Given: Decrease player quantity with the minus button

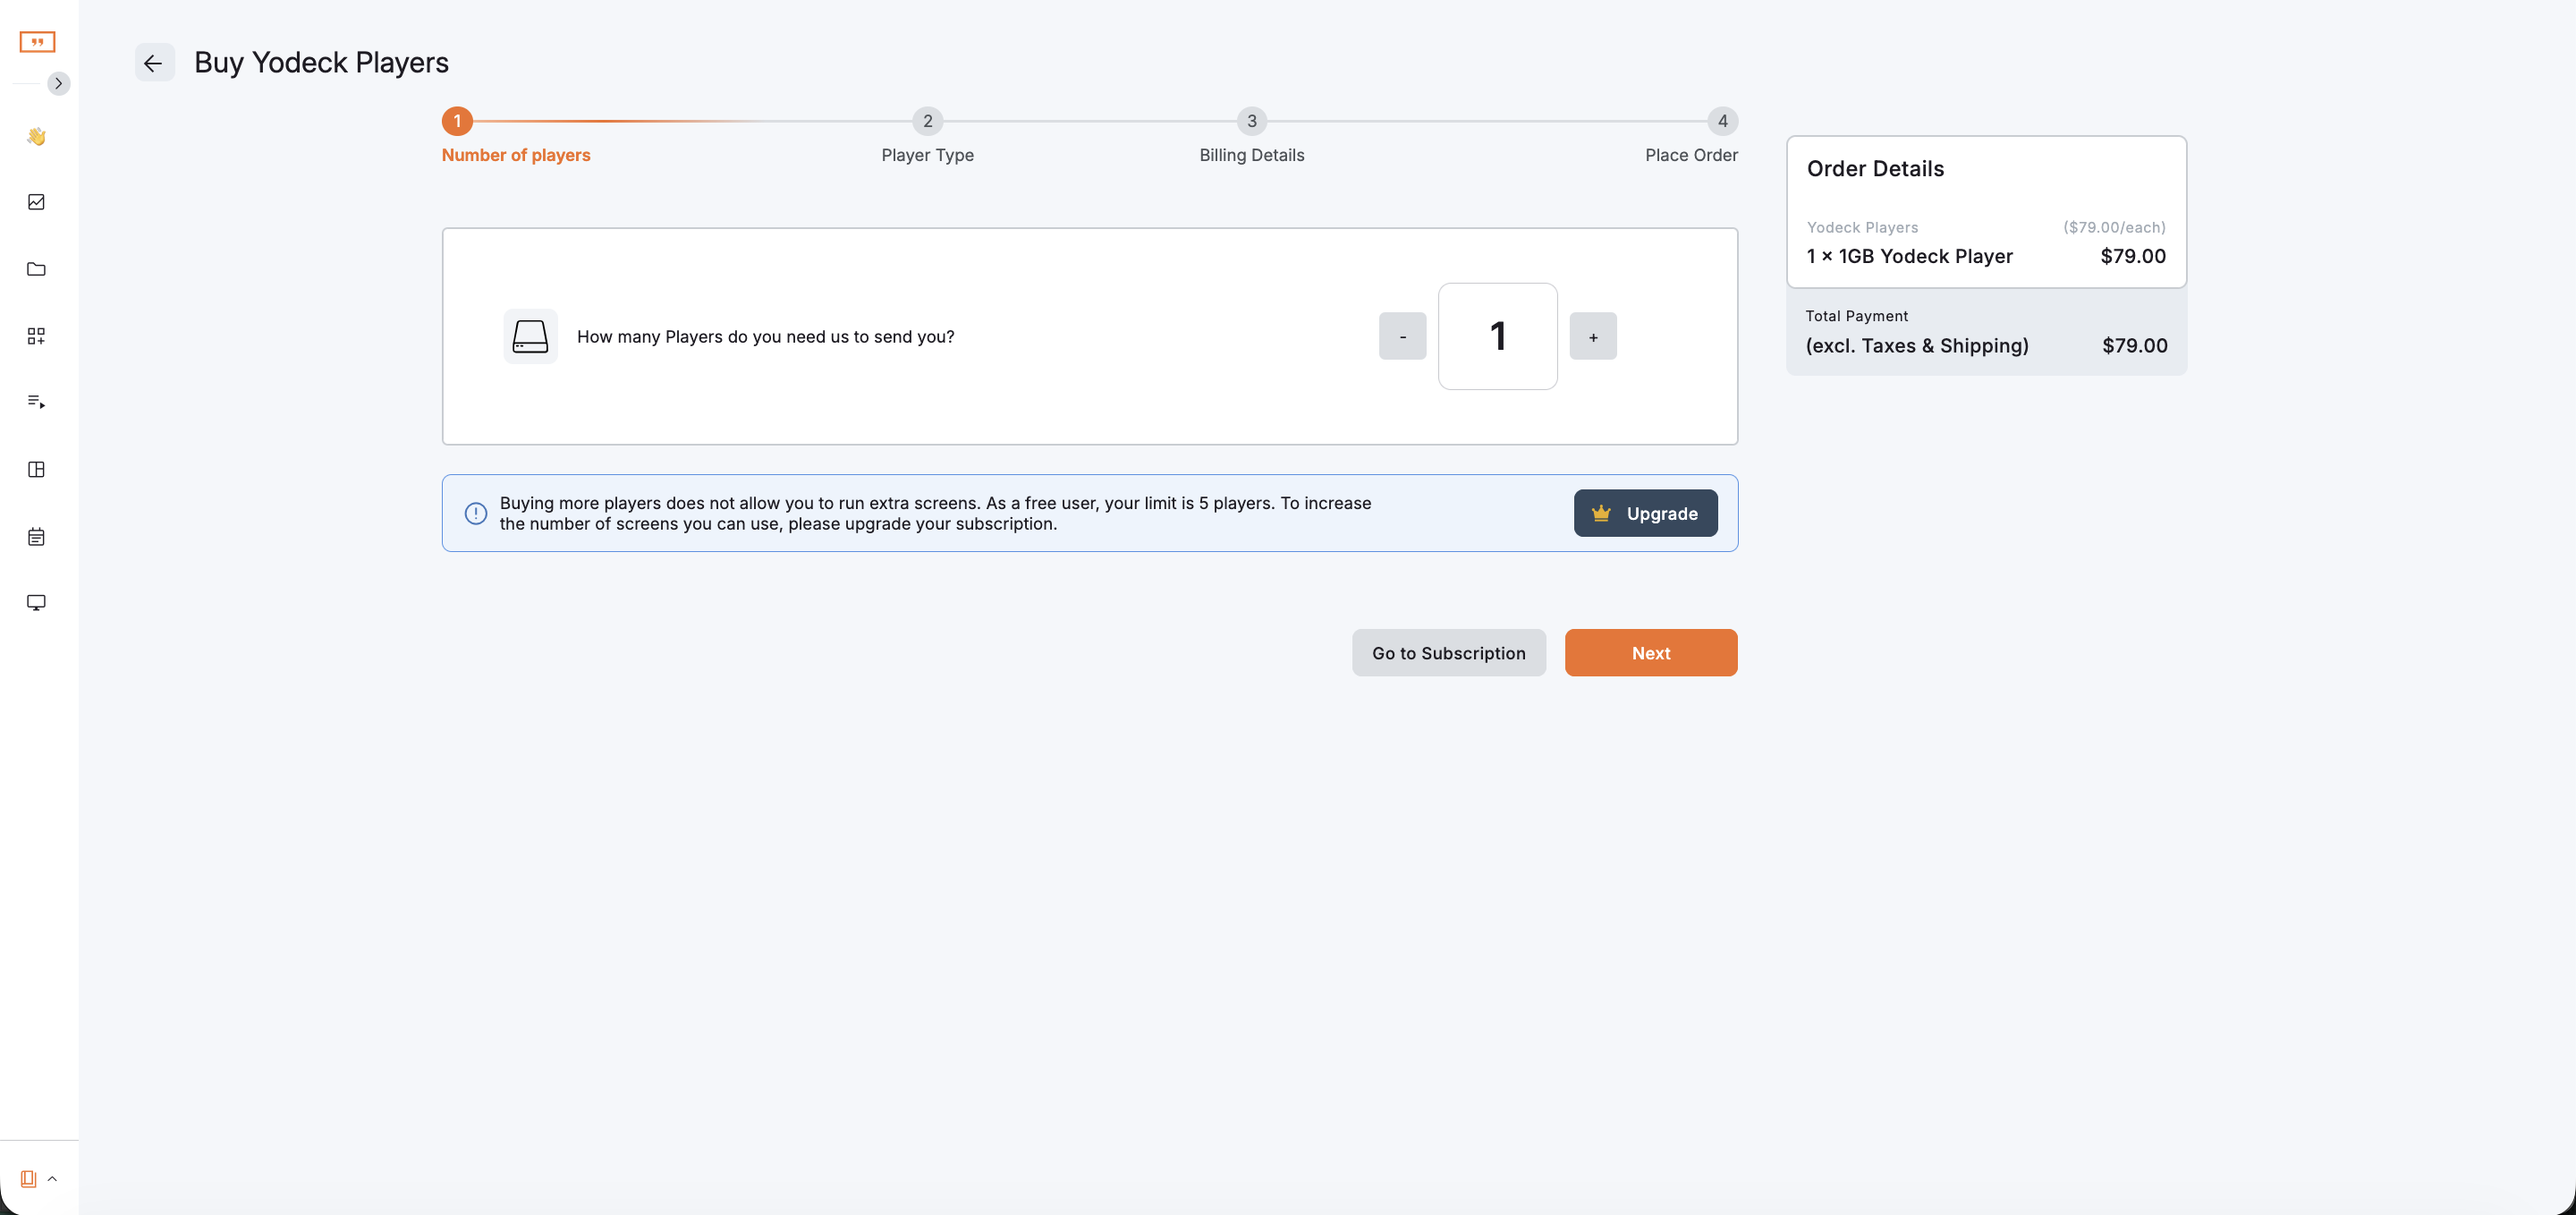Looking at the screenshot, I should pos(1402,337).
